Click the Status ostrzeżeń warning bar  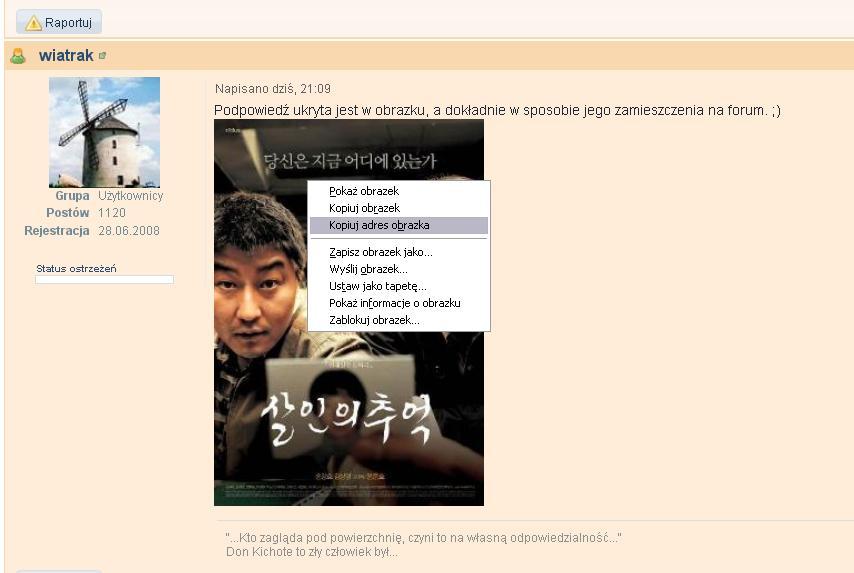point(105,279)
